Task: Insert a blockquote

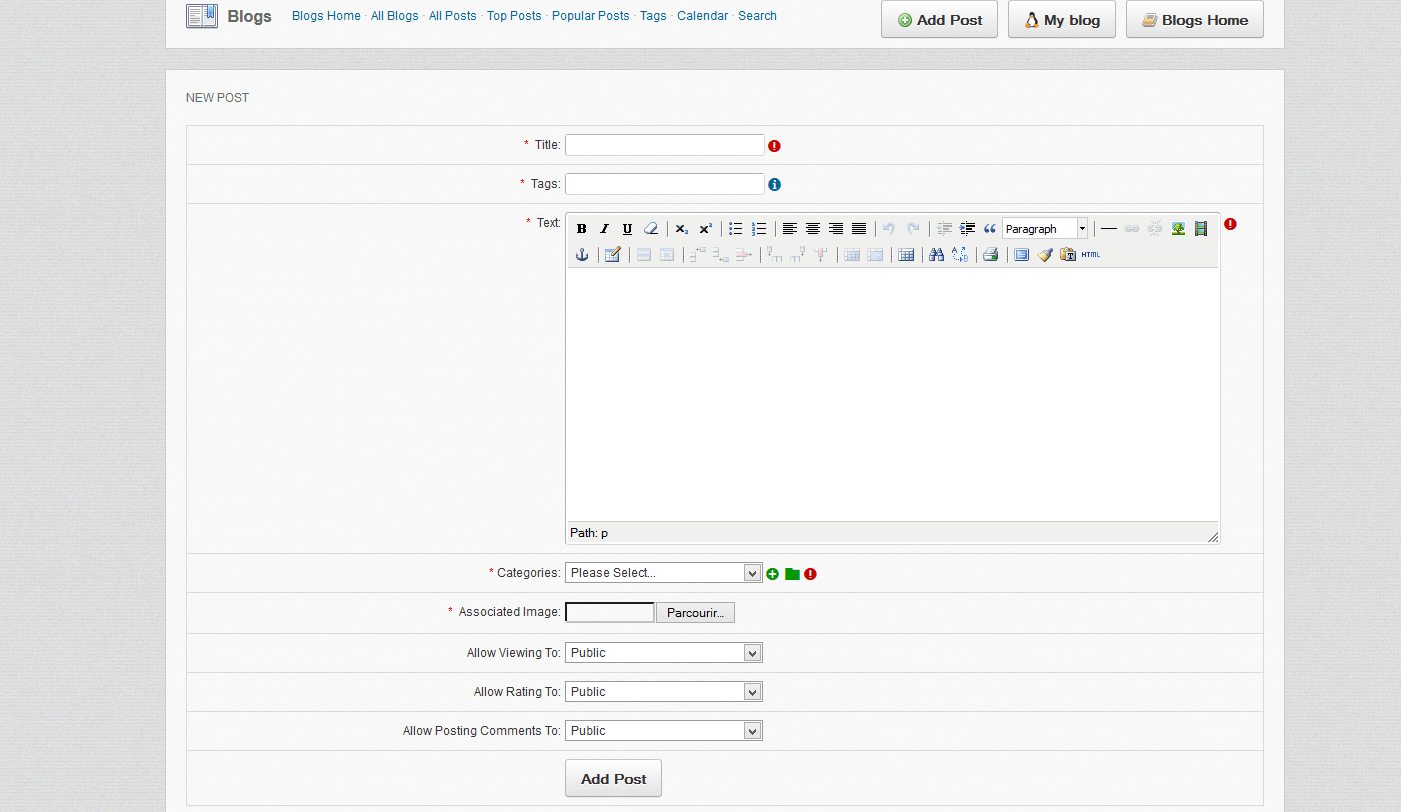Action: coord(990,229)
